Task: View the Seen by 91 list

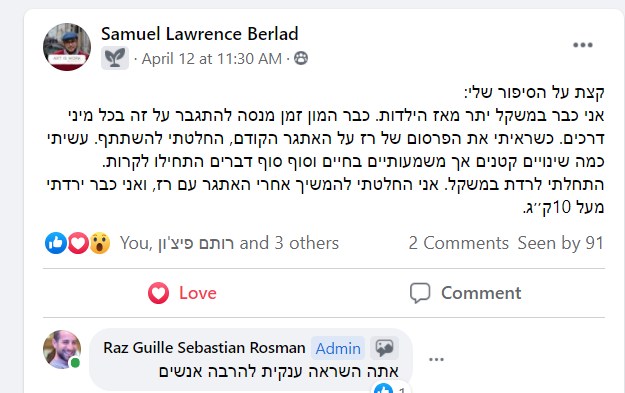Action: click(x=561, y=243)
